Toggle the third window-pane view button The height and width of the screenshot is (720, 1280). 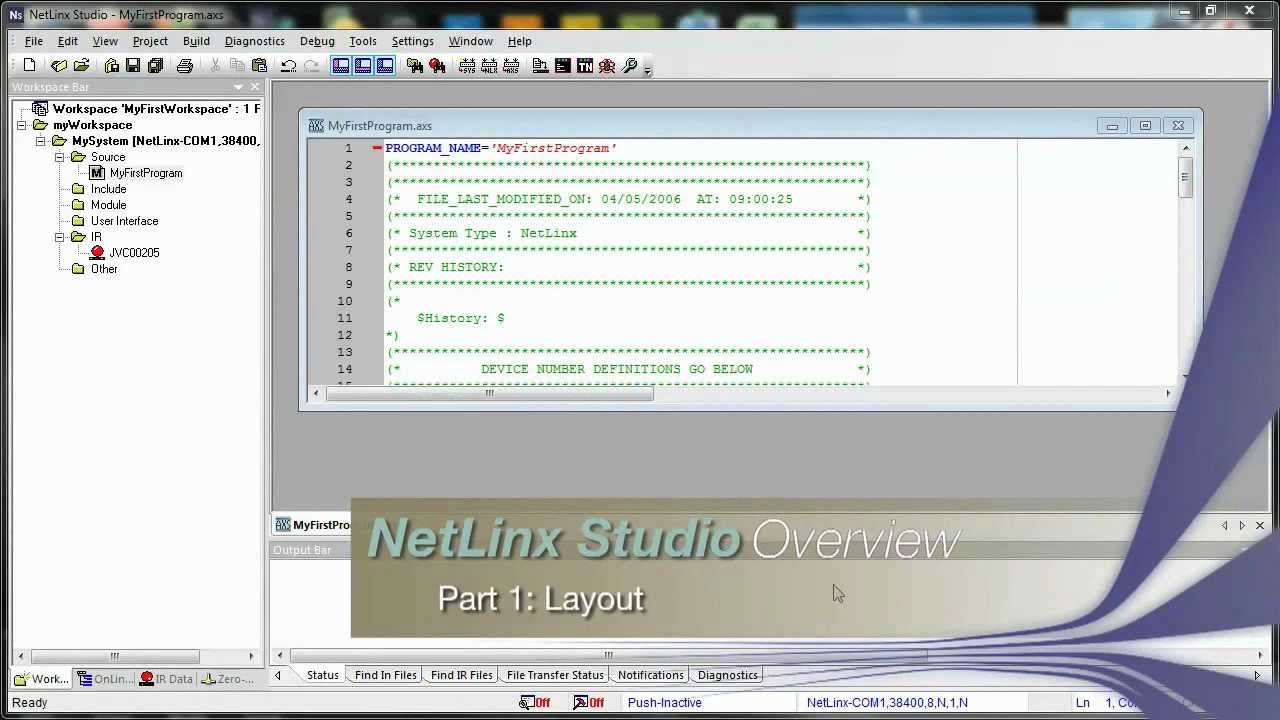click(385, 66)
